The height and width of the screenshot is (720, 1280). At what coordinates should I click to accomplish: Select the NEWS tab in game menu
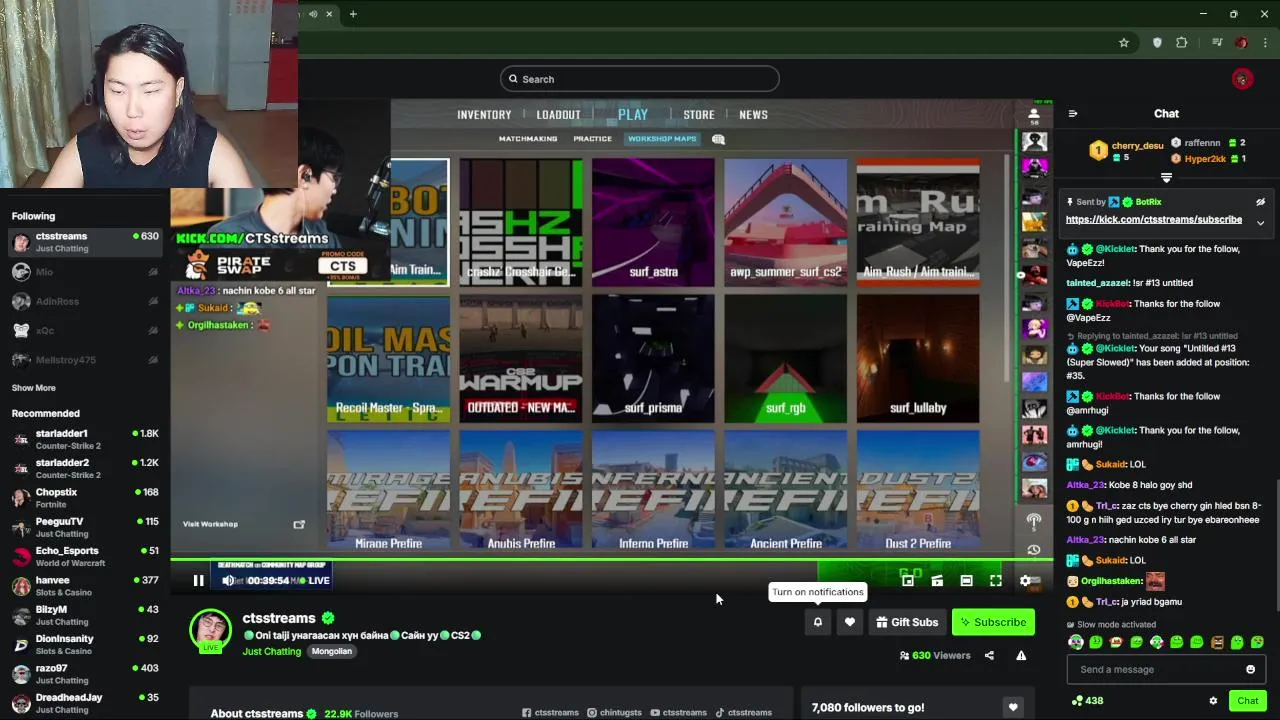point(753,115)
